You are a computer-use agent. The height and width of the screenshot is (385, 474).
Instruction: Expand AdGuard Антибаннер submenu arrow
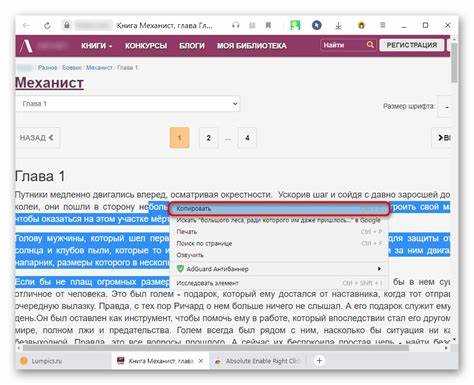pos(379,269)
